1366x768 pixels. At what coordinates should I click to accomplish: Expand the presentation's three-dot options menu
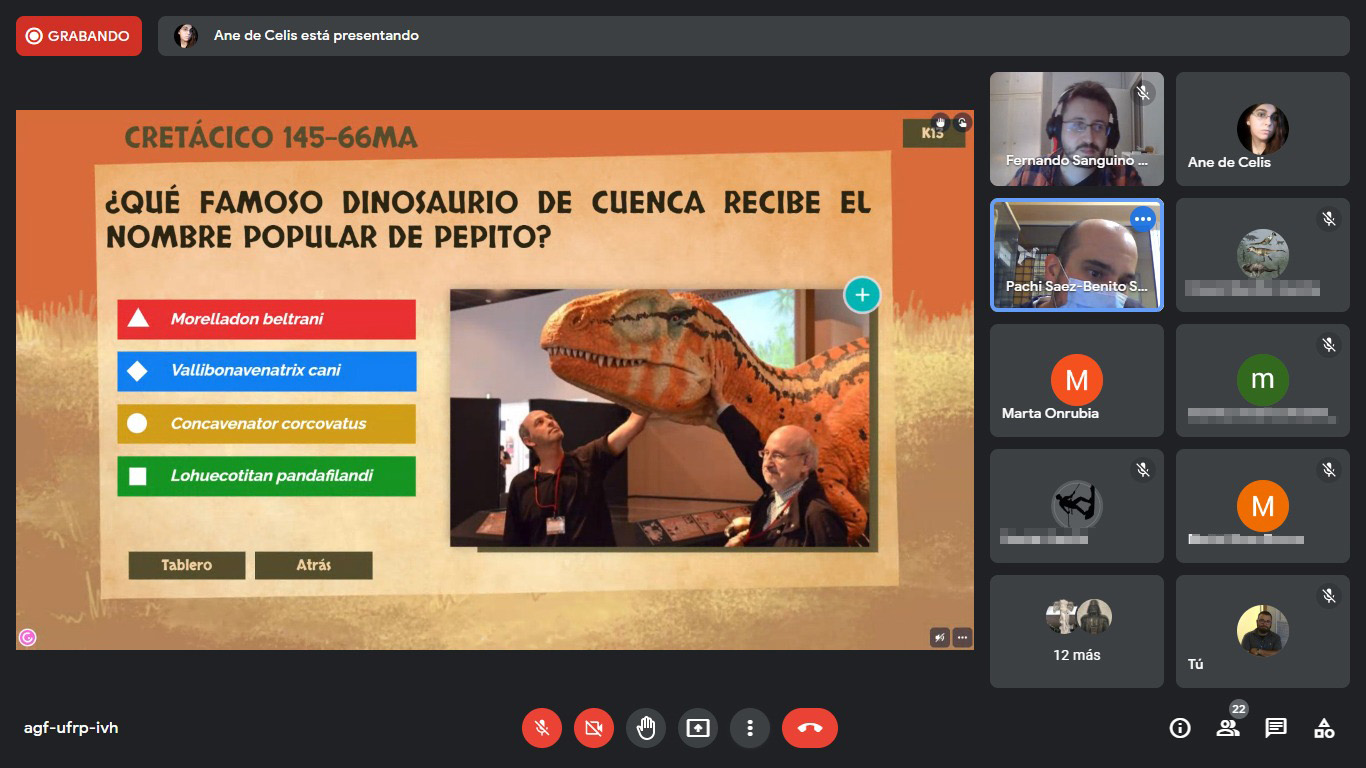coord(962,636)
